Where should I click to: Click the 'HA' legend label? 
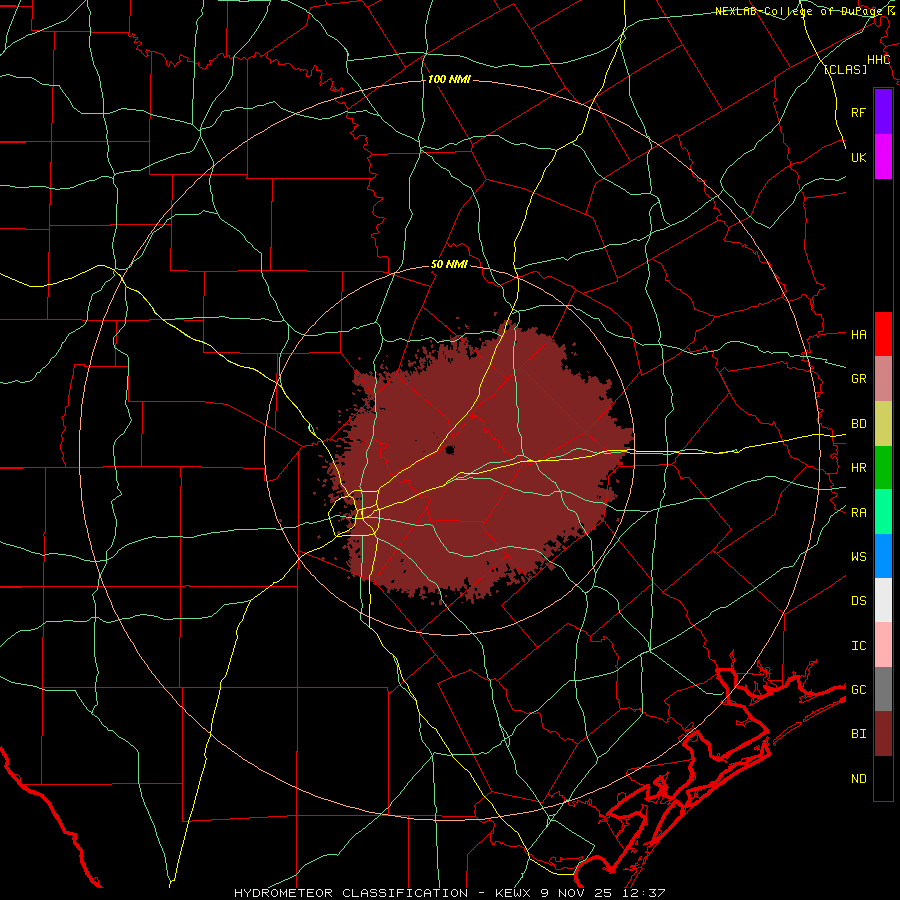point(858,335)
